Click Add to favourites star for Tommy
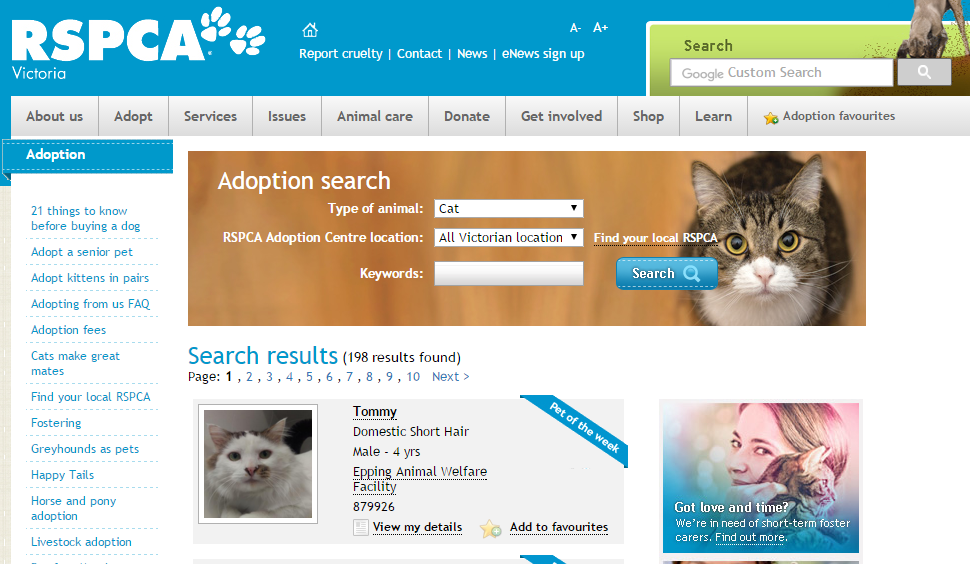Screen dimensions: 970x564 point(491,528)
